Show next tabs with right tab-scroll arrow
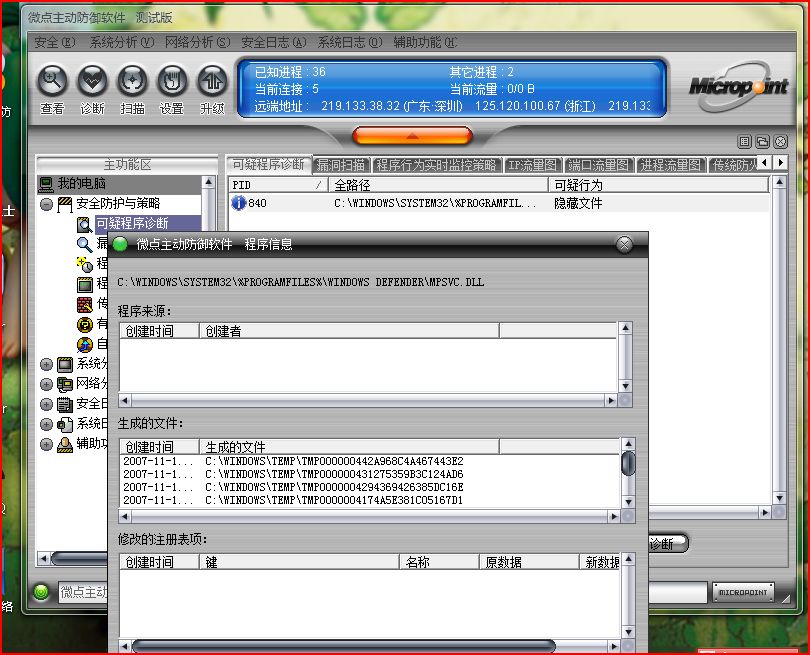 pyautogui.click(x=781, y=162)
